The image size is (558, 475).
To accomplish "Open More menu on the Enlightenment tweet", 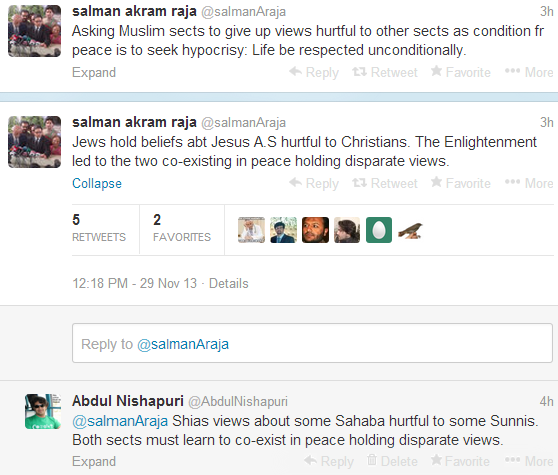I will (x=529, y=183).
